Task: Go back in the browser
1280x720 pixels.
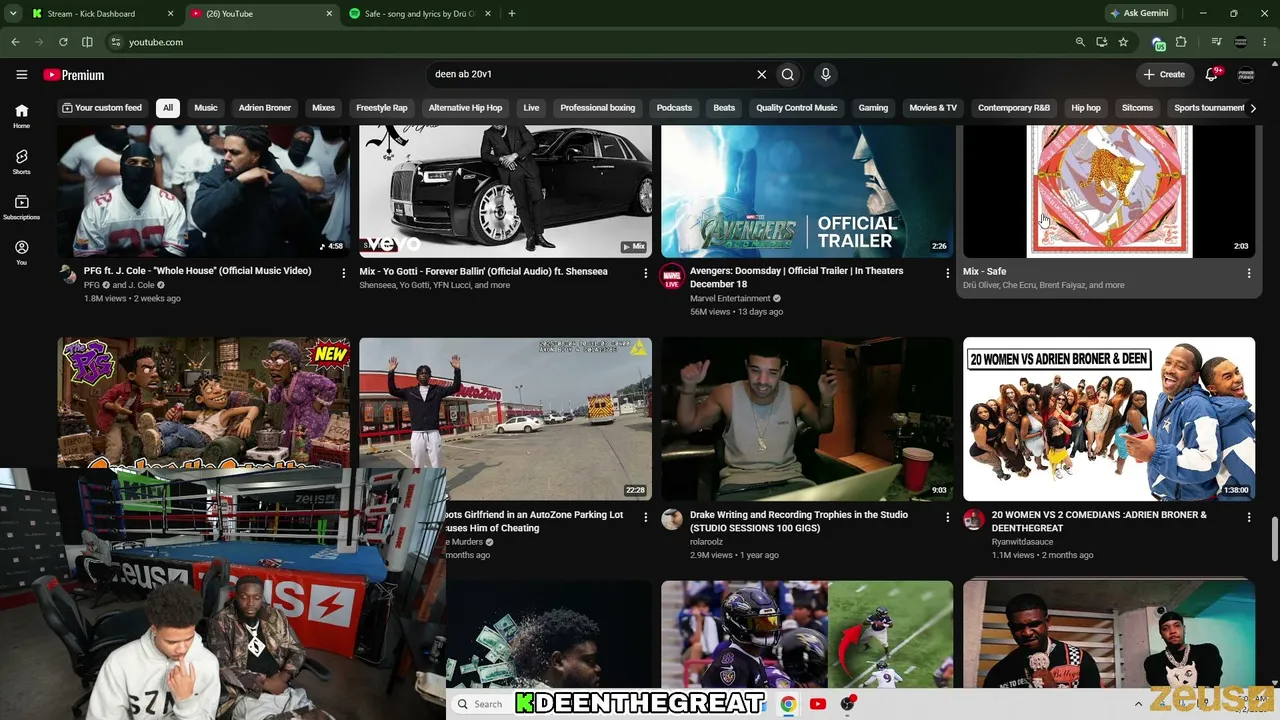Action: tap(15, 42)
